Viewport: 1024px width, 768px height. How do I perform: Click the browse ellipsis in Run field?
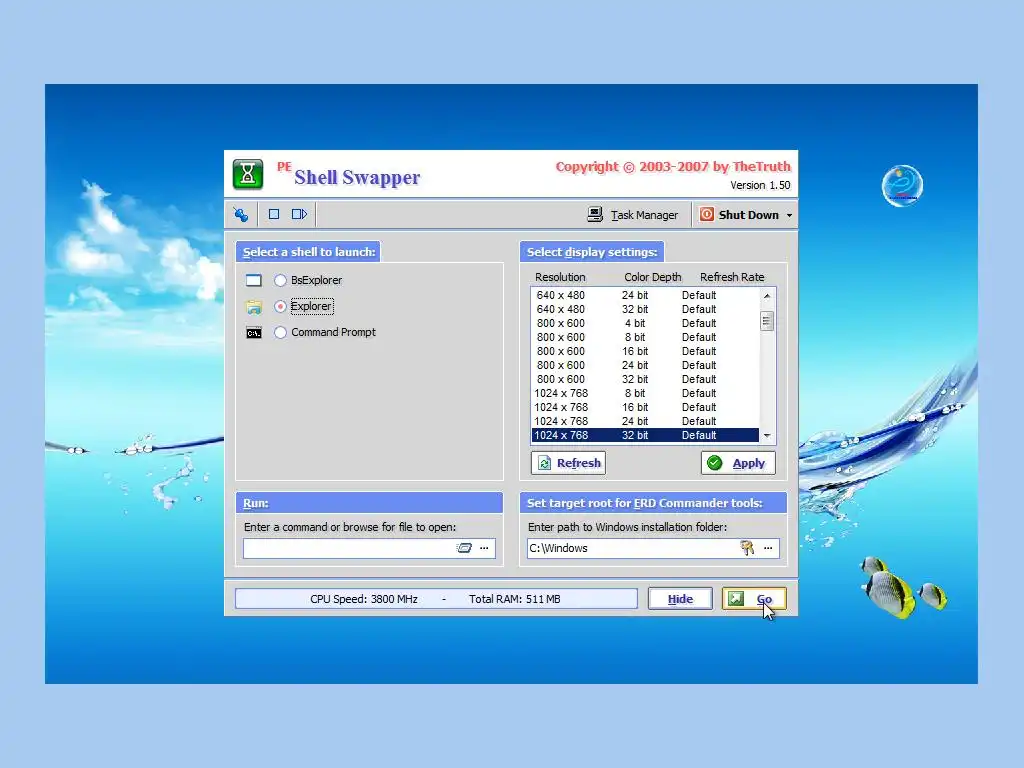point(485,548)
